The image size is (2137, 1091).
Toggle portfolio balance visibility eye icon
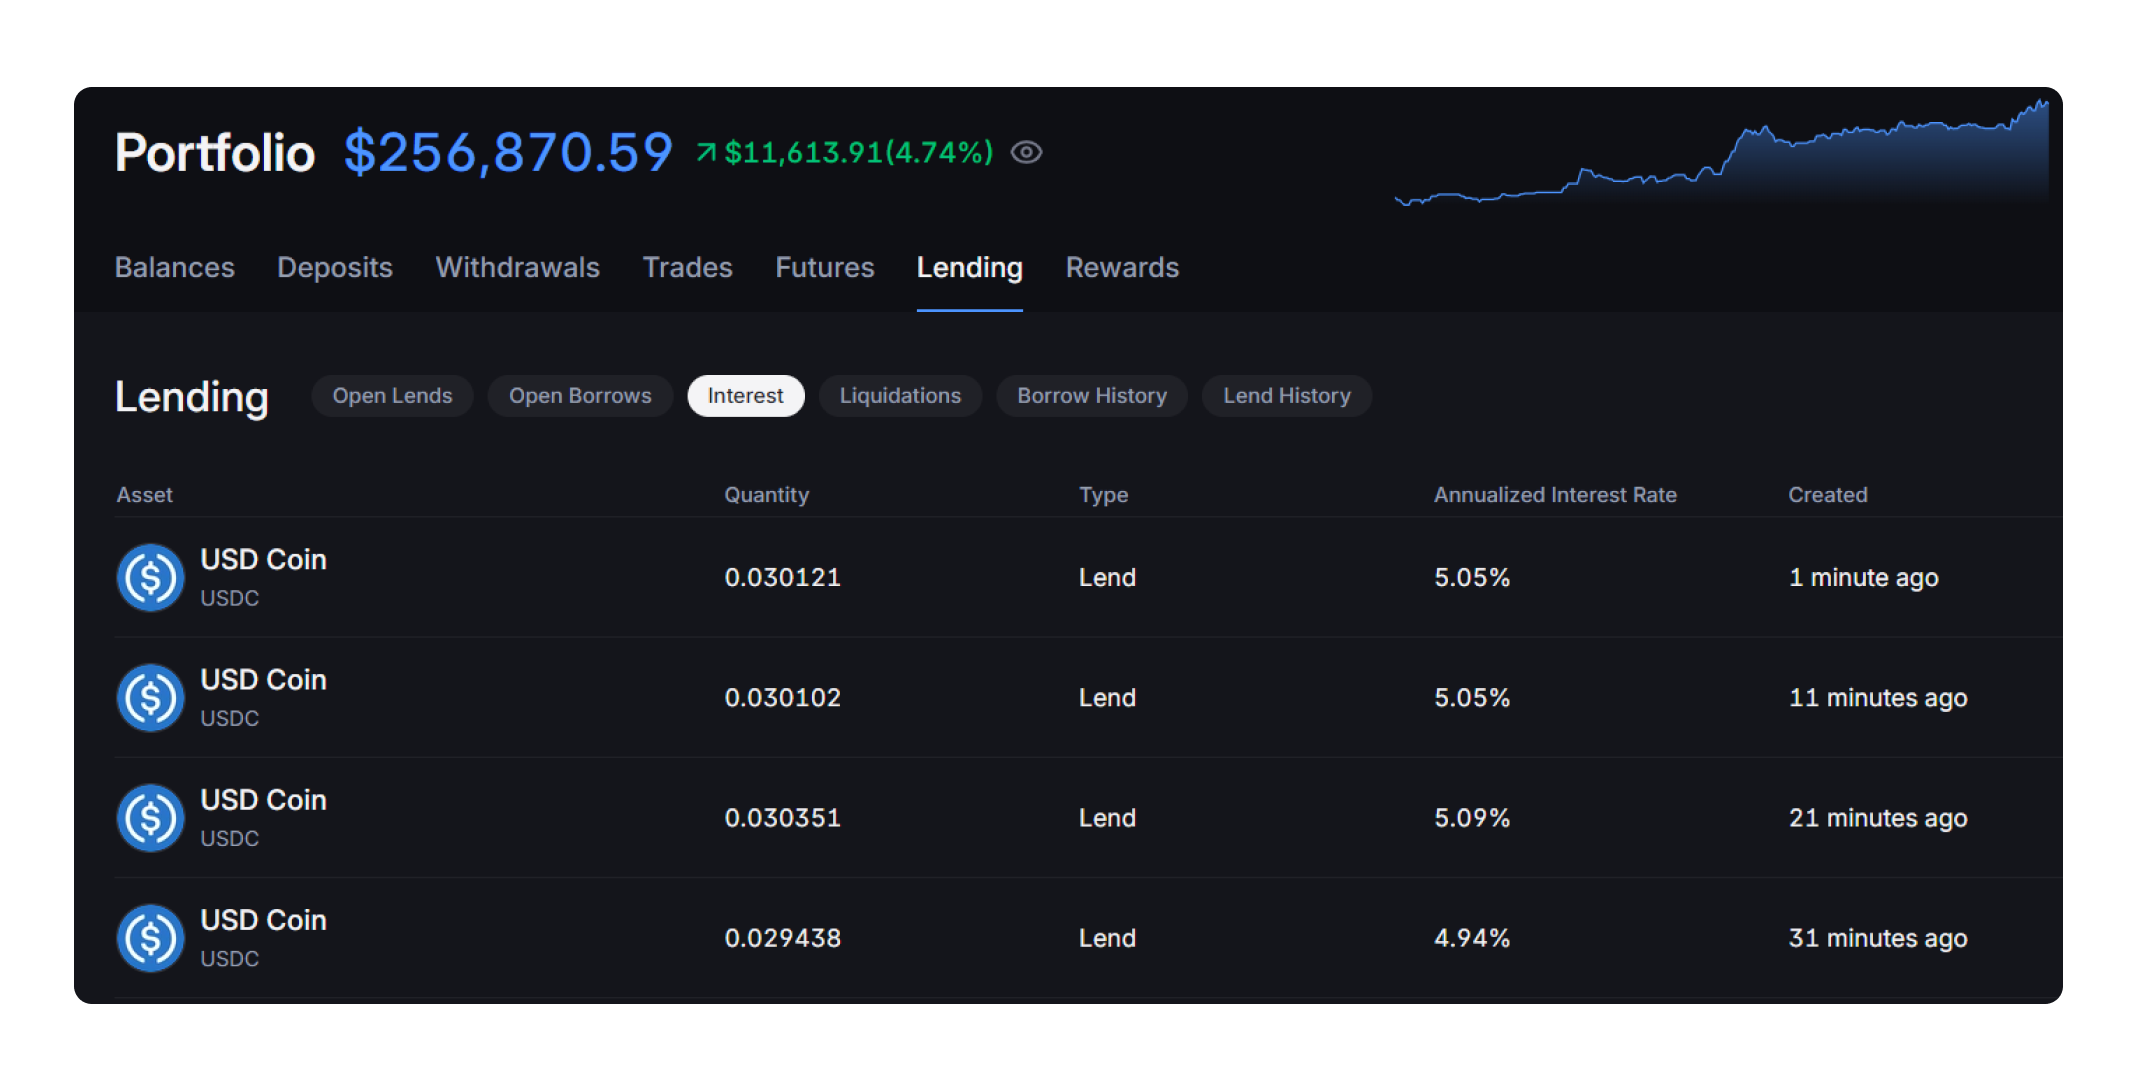[1026, 152]
